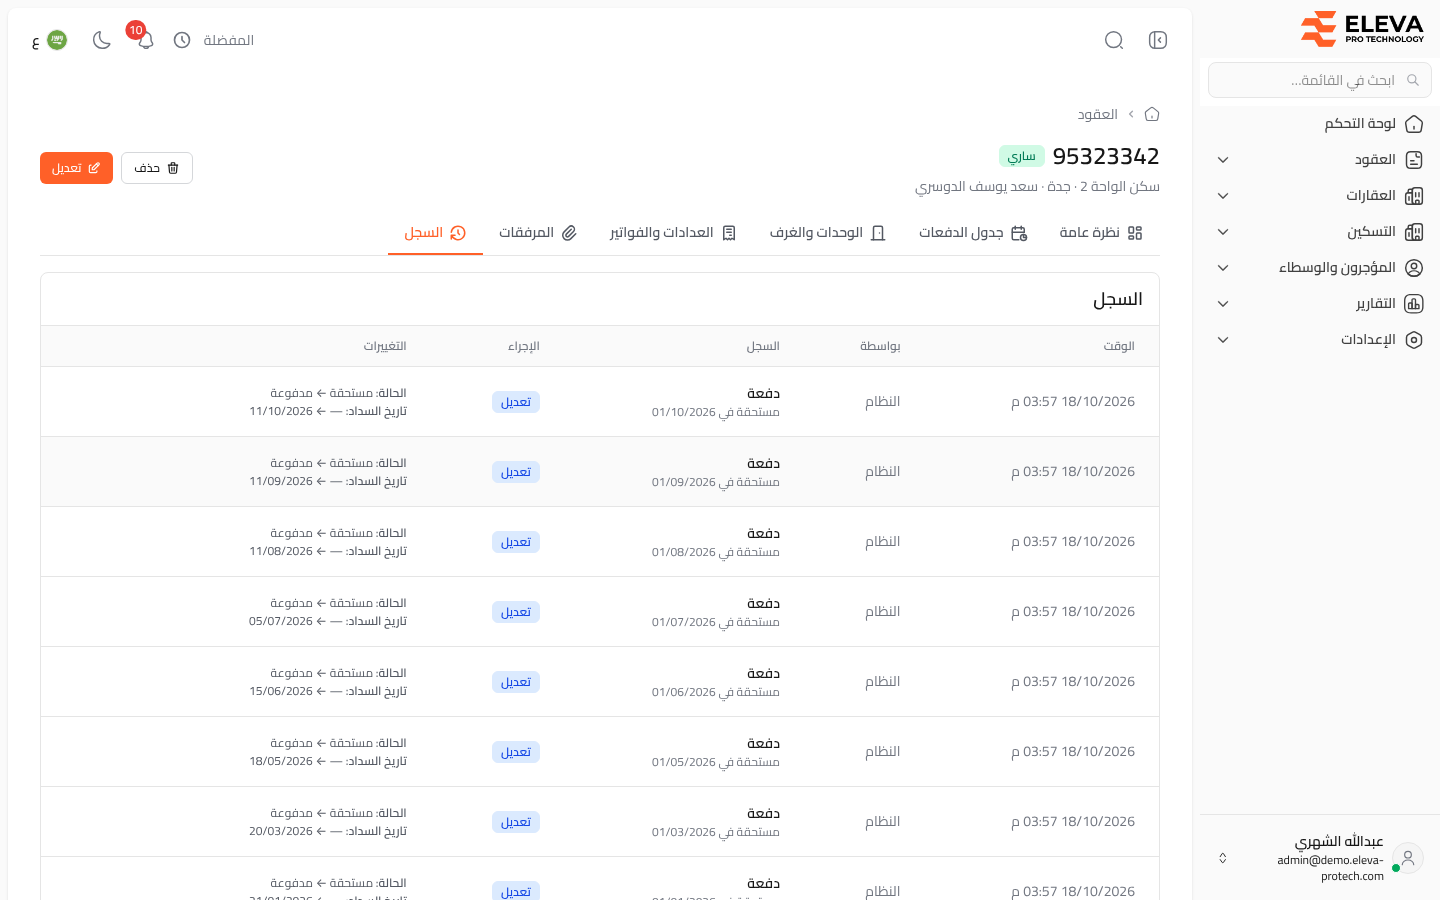Click the home icon in breadcrumb
Viewport: 1440px width, 900px height.
pos(1152,114)
